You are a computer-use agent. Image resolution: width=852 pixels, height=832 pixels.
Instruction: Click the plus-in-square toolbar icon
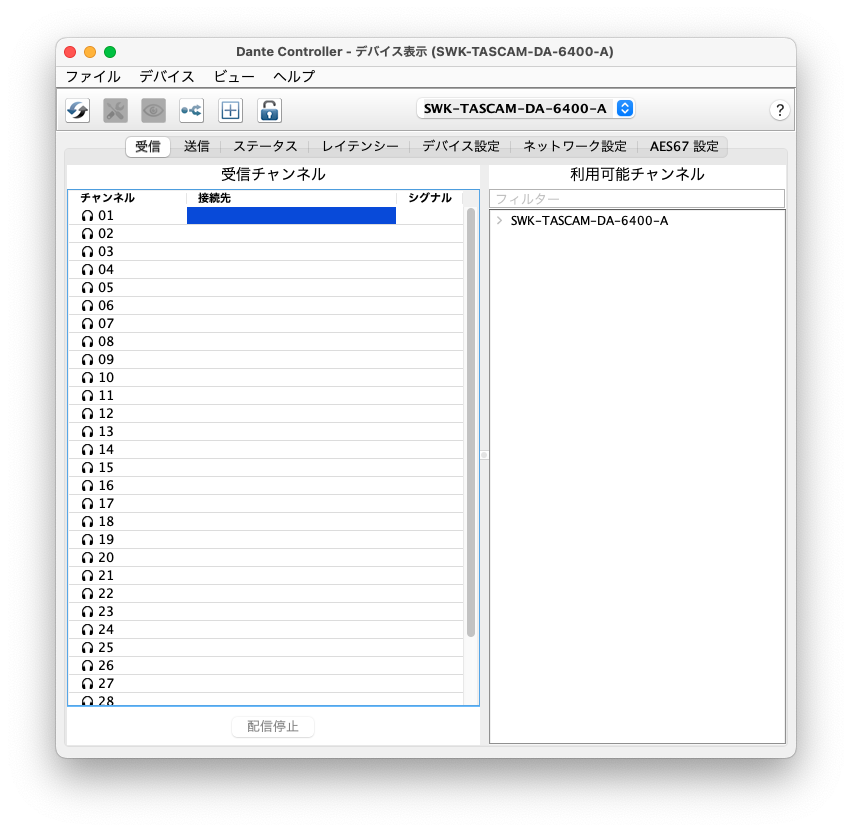(231, 110)
